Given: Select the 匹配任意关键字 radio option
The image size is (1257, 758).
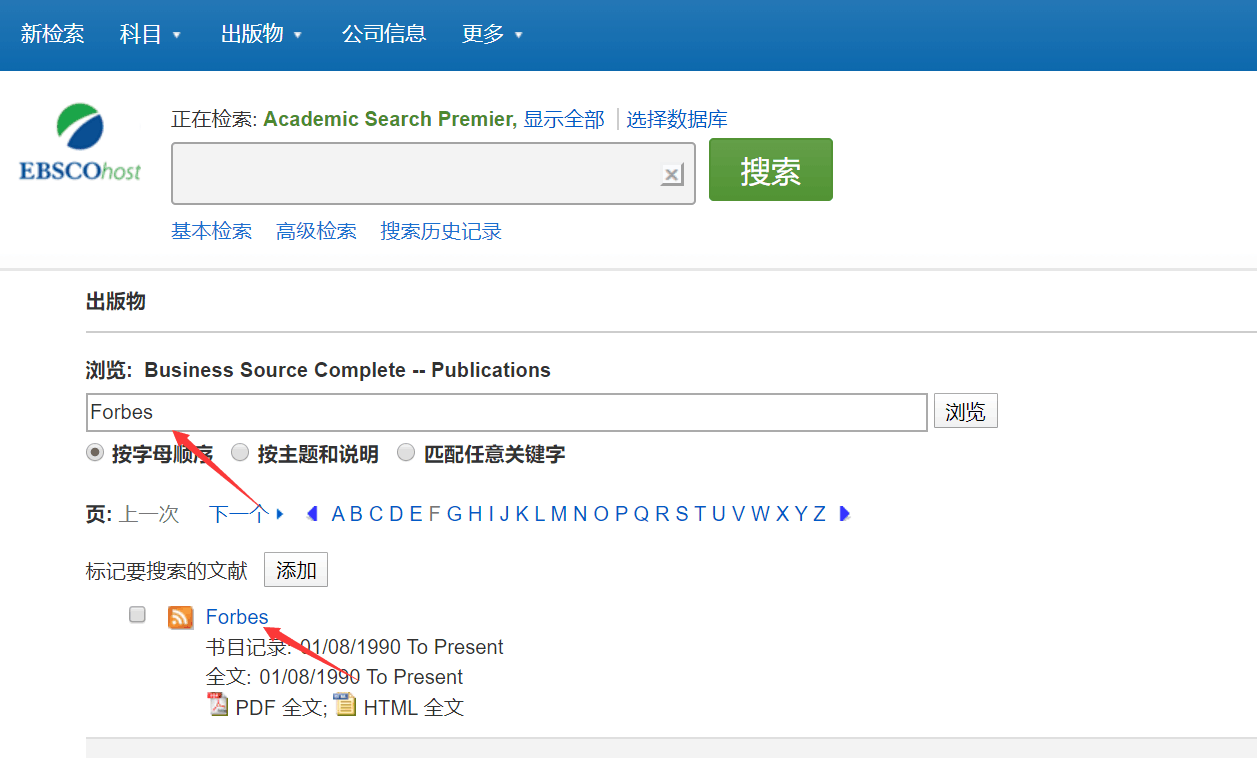Looking at the screenshot, I should tap(406, 453).
